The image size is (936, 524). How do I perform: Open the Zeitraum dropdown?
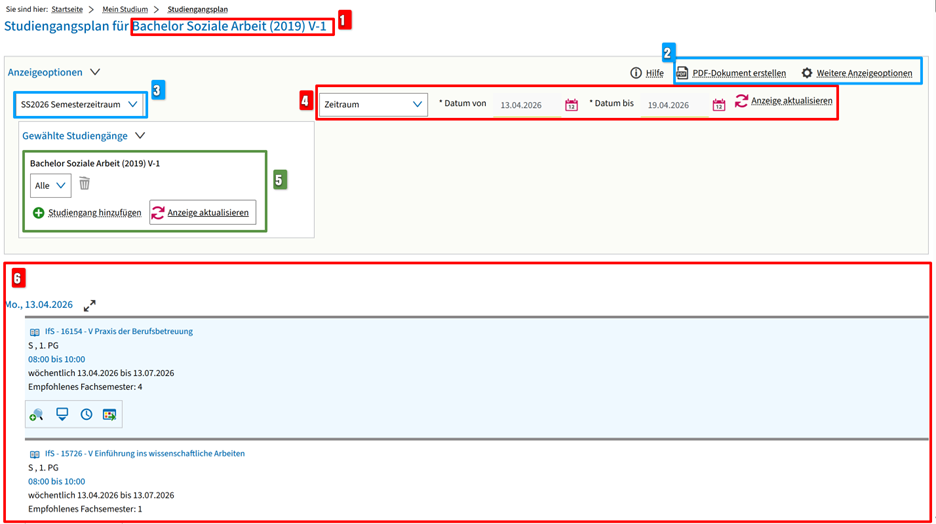[x=372, y=104]
